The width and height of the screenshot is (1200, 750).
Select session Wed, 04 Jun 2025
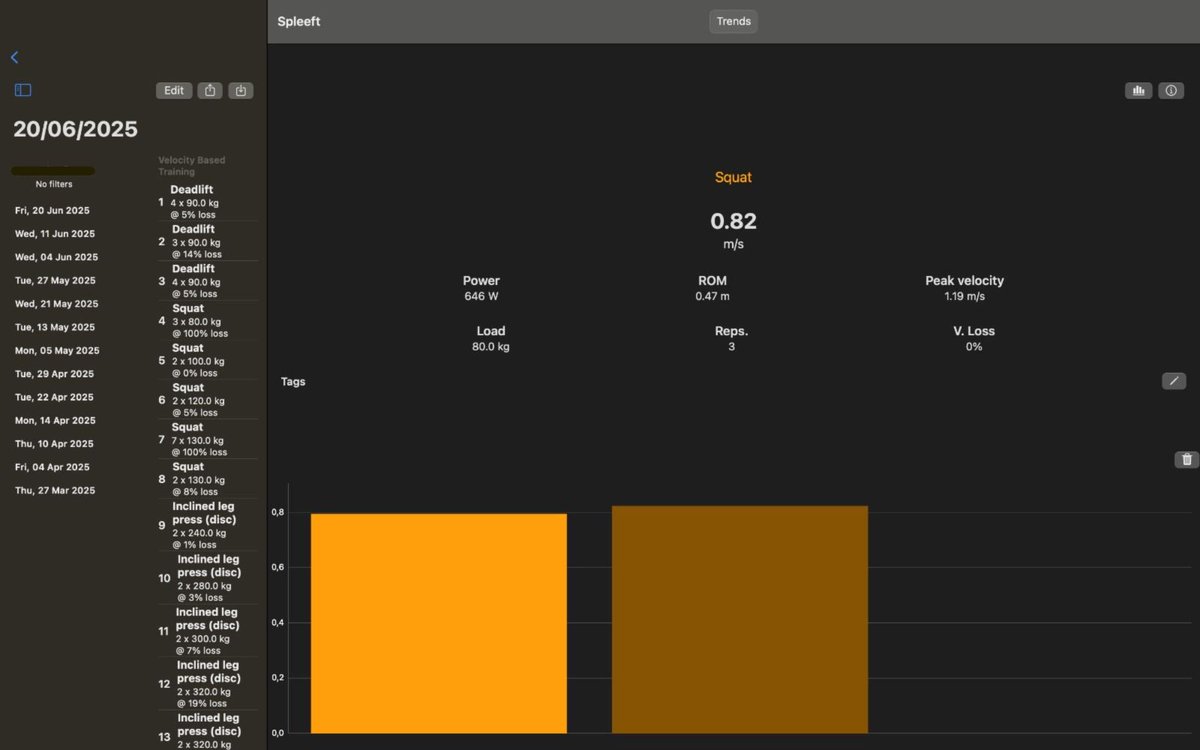point(56,257)
